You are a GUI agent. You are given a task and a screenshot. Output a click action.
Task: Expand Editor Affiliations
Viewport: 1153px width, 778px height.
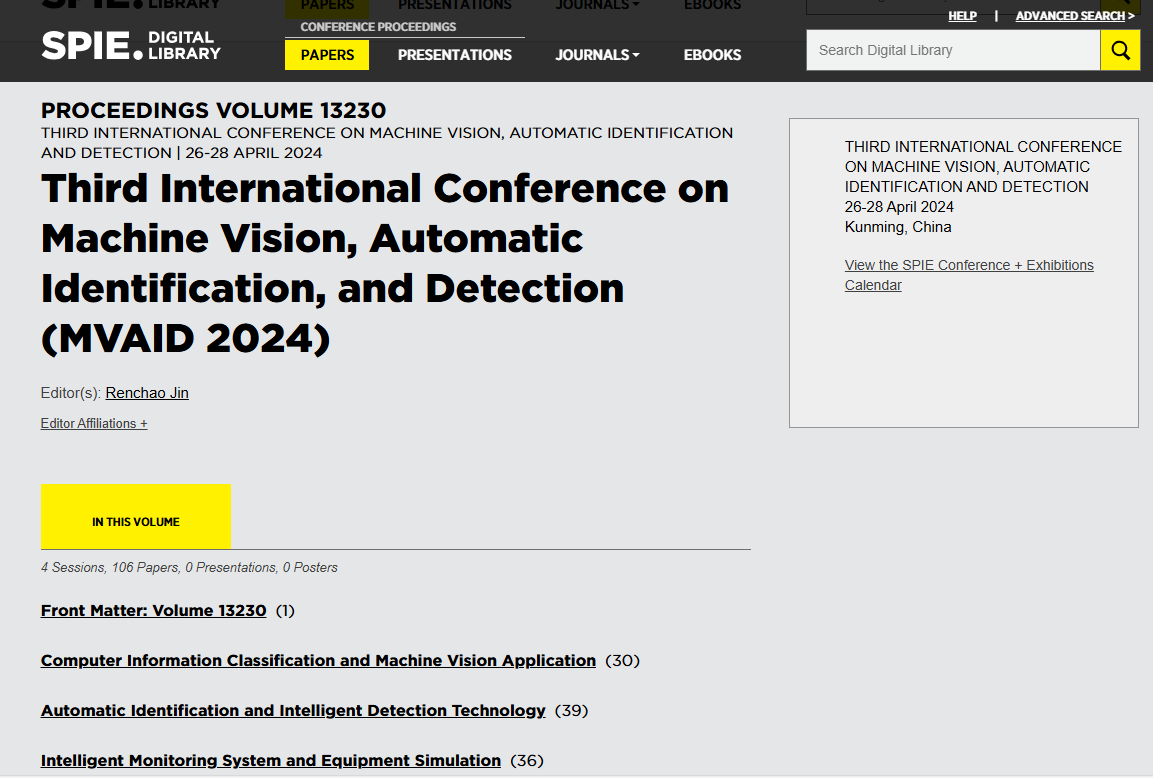(x=94, y=424)
